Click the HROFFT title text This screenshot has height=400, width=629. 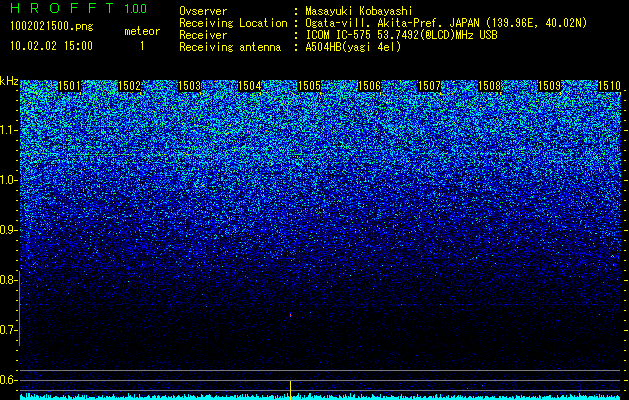point(62,8)
